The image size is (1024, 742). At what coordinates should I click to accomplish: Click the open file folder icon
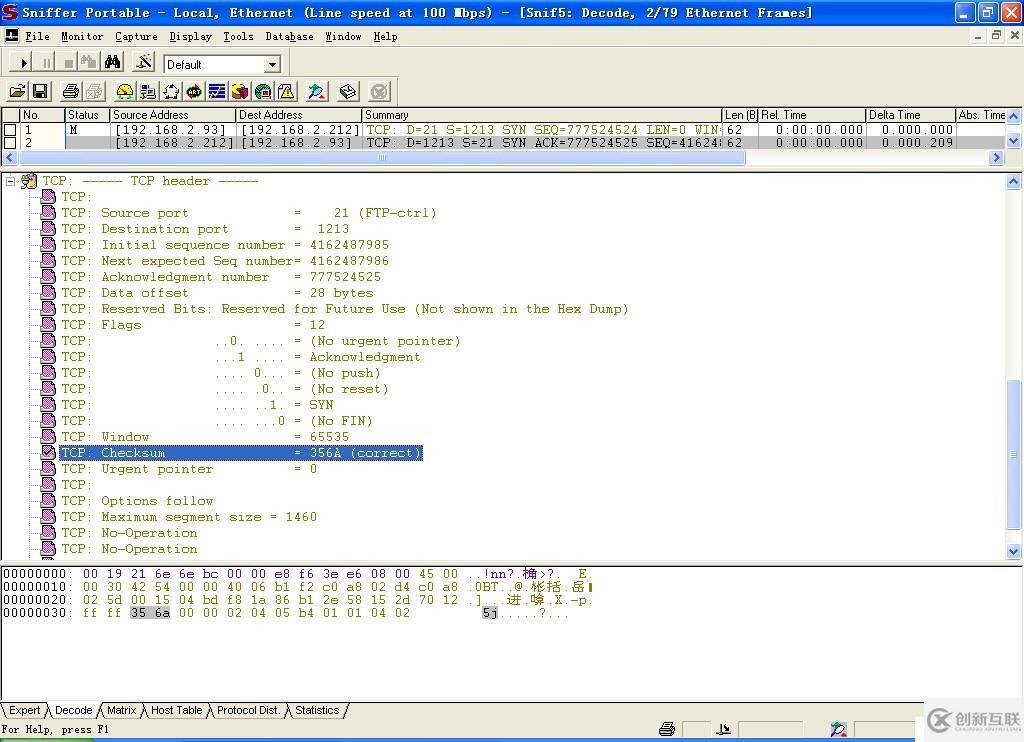18,91
